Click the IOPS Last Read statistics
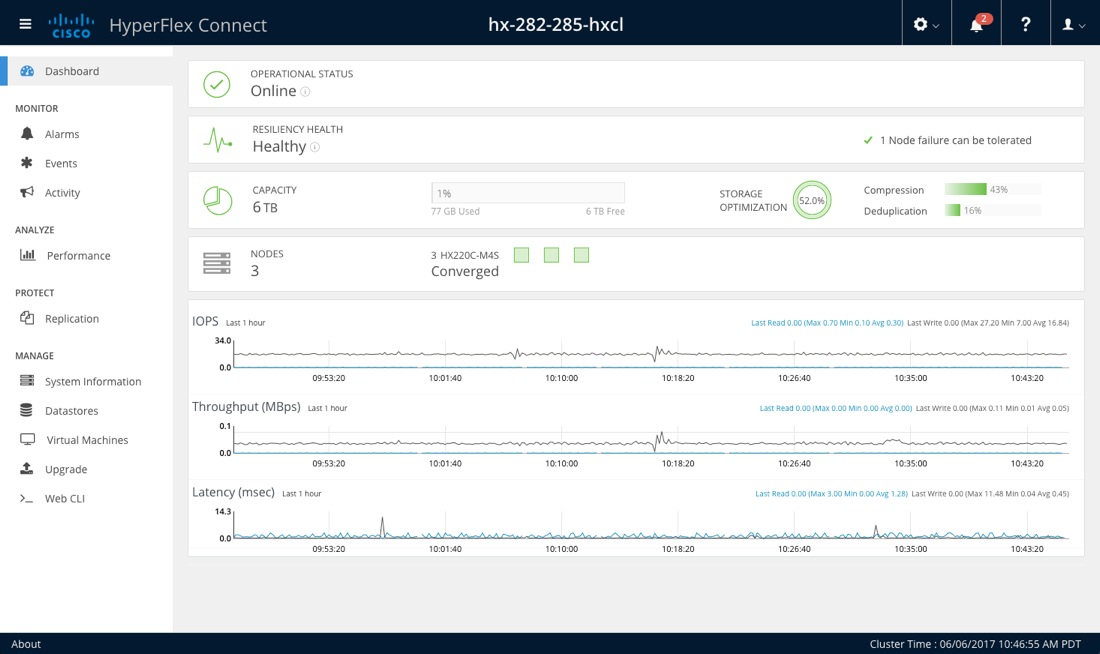 827,323
